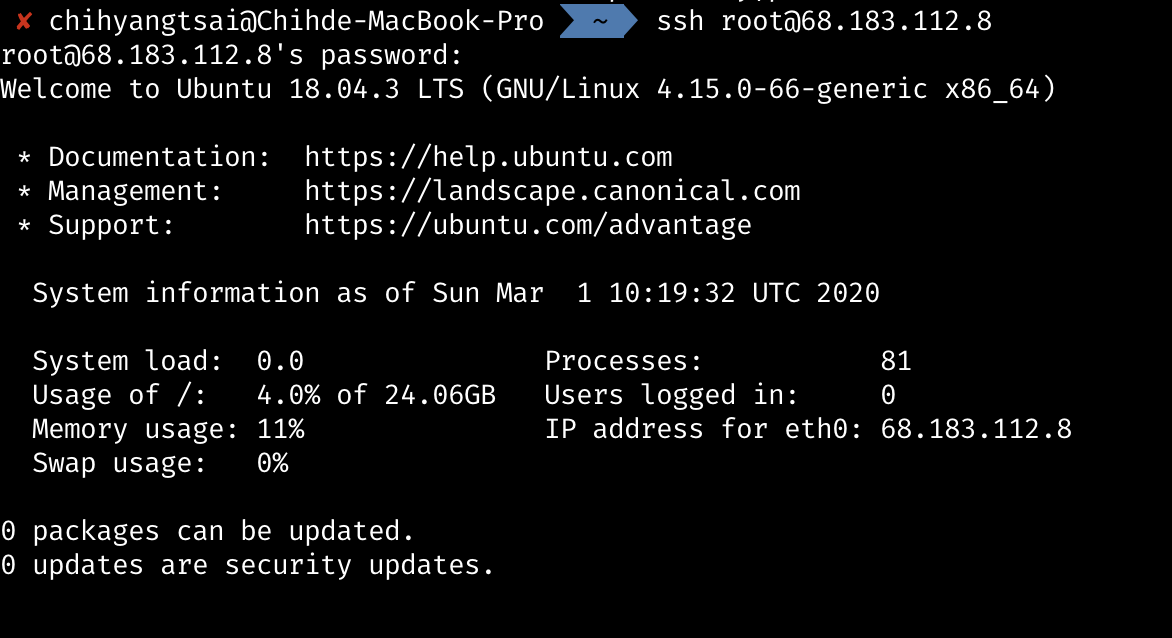Click the chihyangtsai@Chihde-MacBook-Pro prompt text

click(296, 21)
